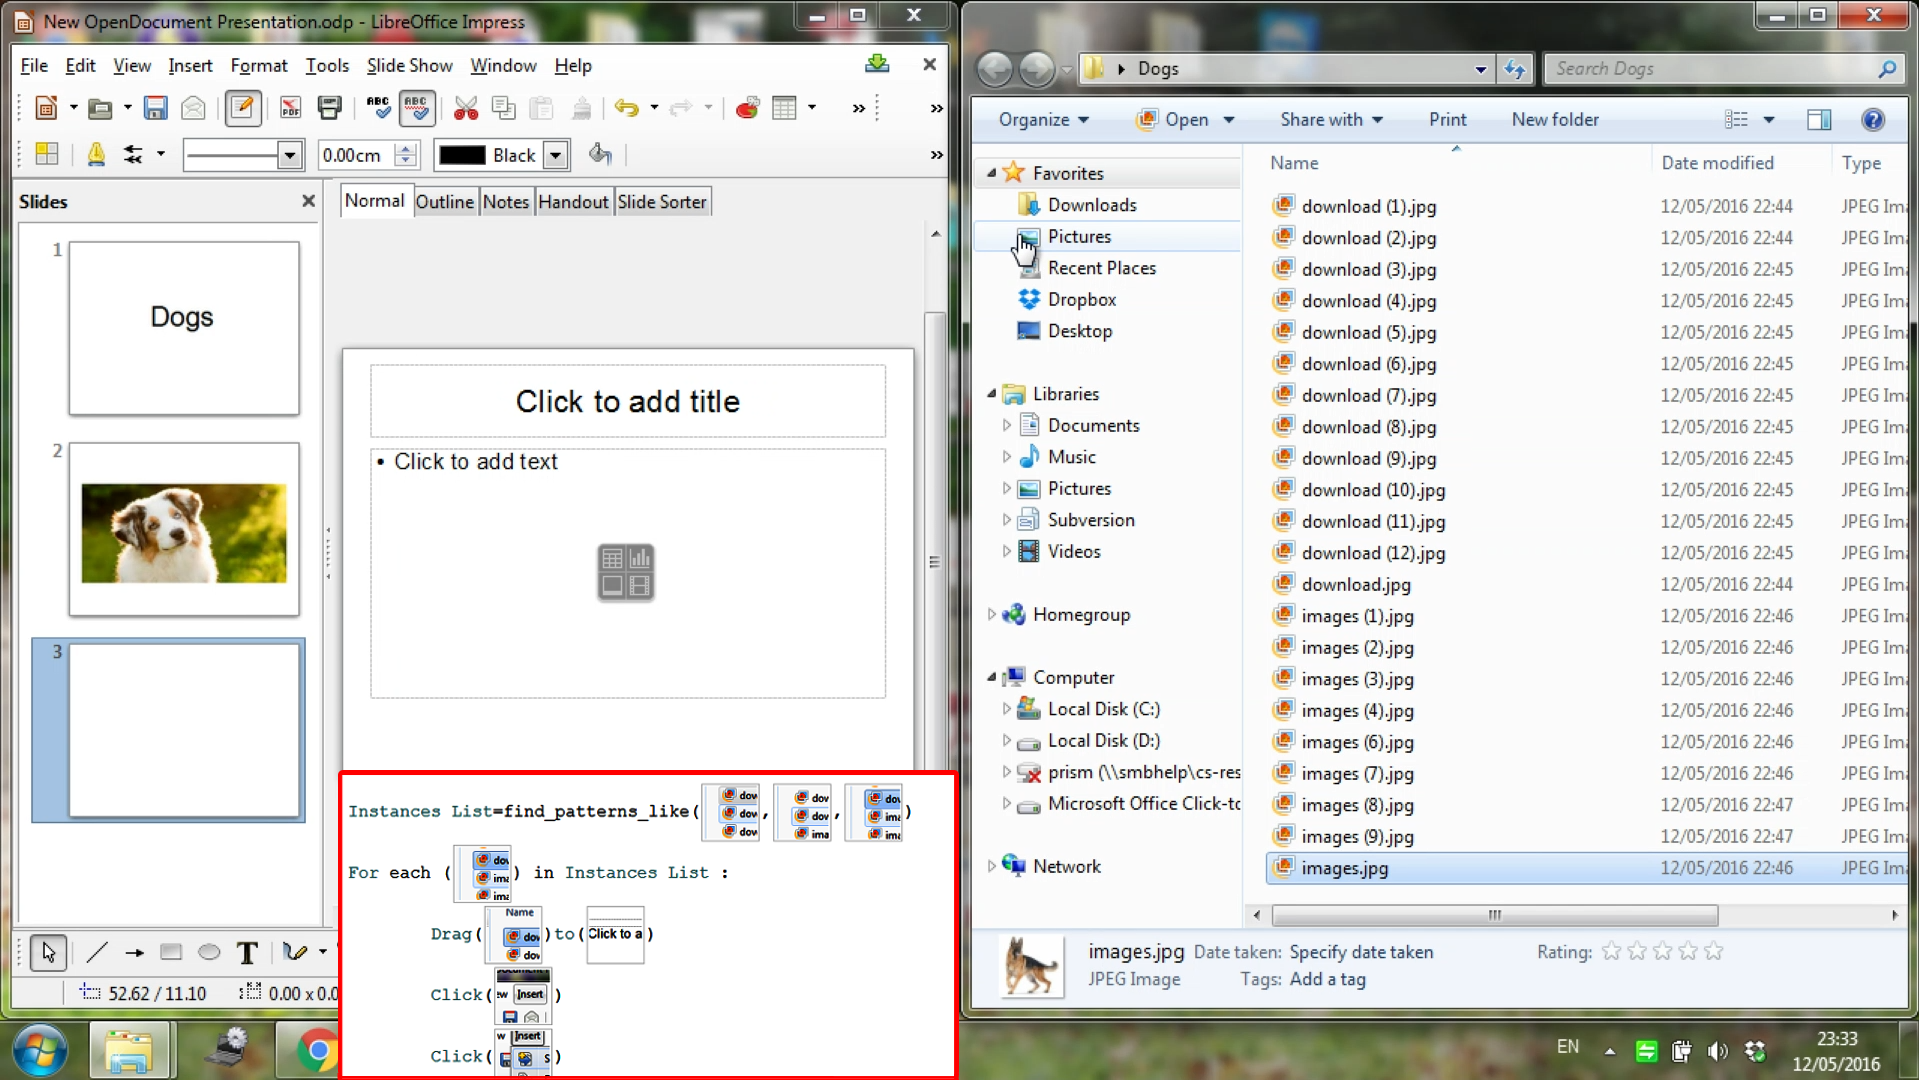The width and height of the screenshot is (1919, 1080).
Task: Select the Line drawing tool
Action: pos(97,953)
